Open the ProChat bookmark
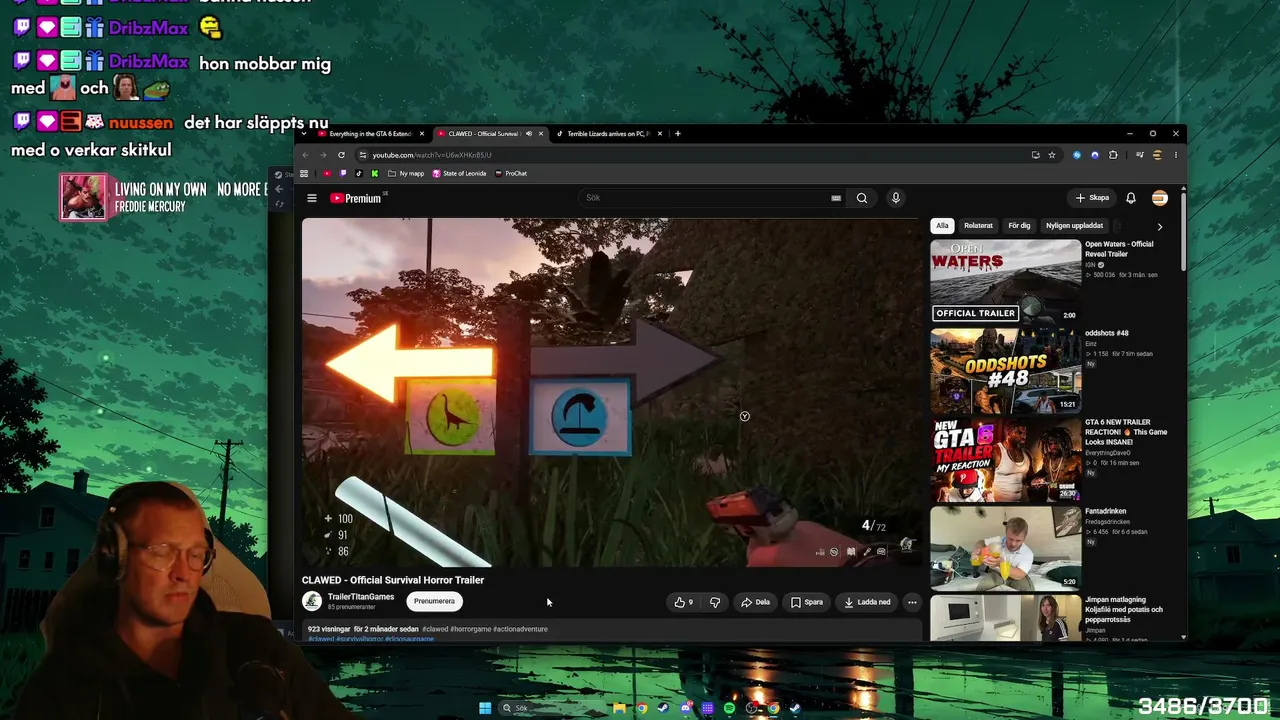 click(510, 173)
